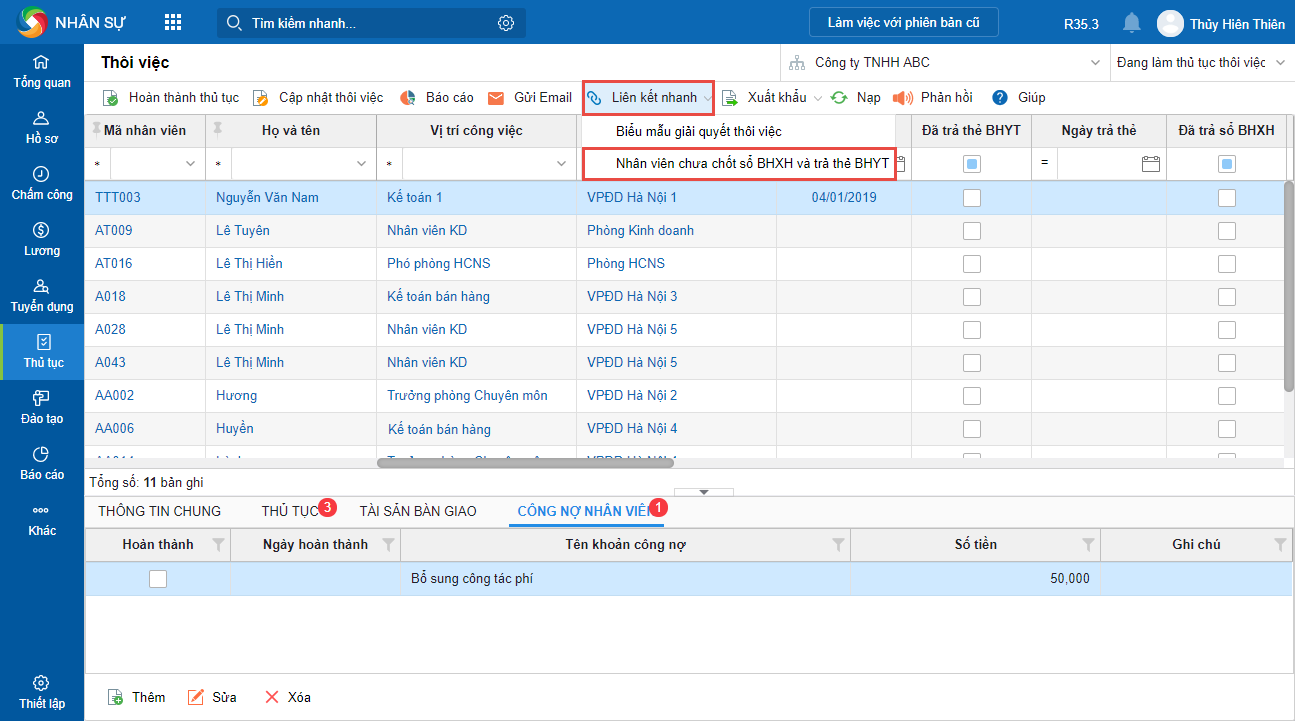Image resolution: width=1295 pixels, height=721 pixels.
Task: Open the app grid launcher icon
Action: [173, 22]
